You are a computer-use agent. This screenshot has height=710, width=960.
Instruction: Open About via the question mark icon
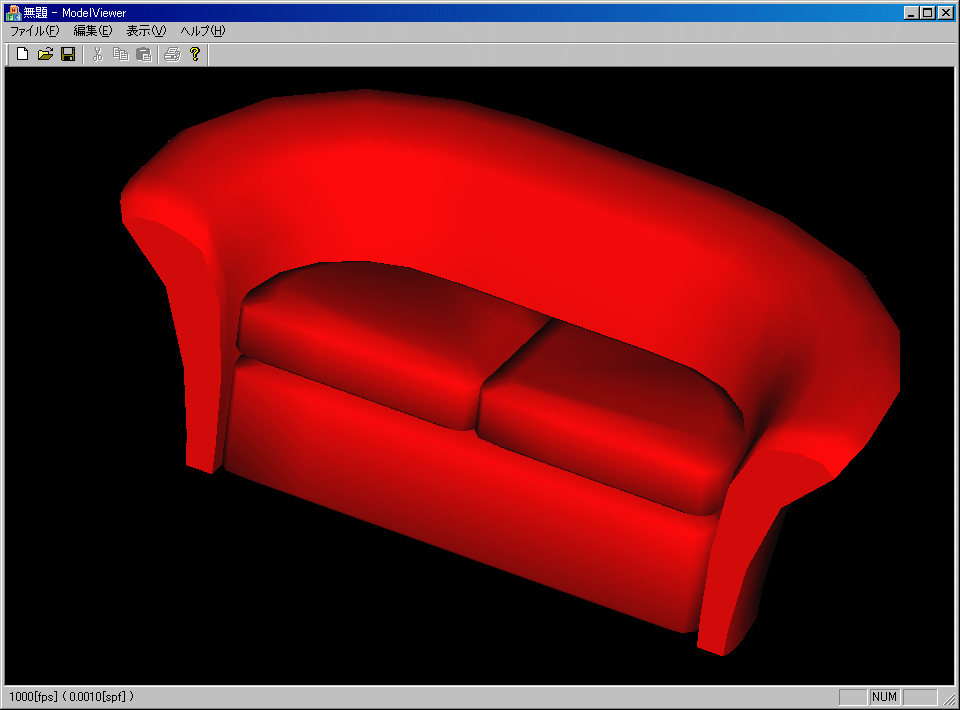pos(195,54)
